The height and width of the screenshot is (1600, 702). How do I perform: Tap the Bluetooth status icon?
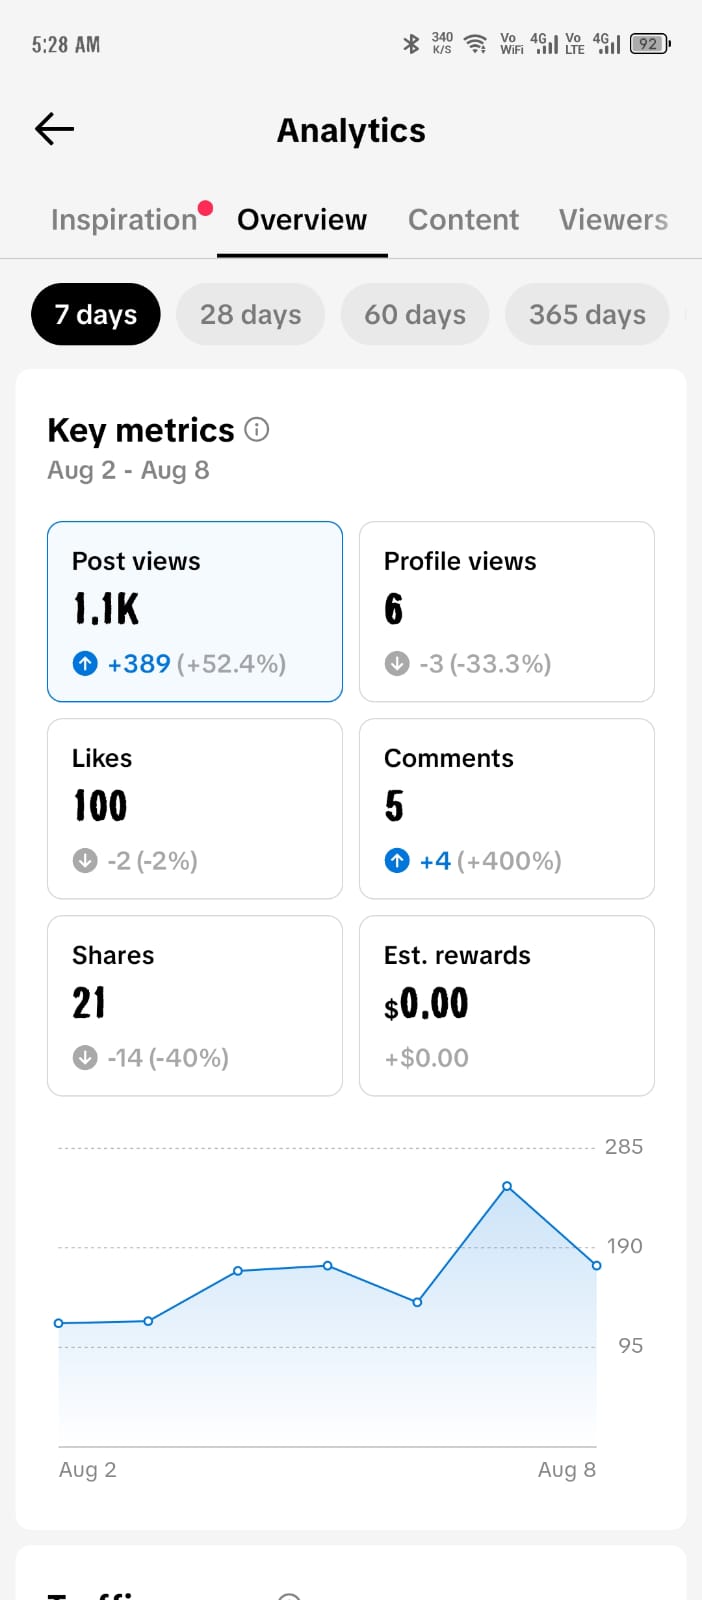(x=410, y=44)
